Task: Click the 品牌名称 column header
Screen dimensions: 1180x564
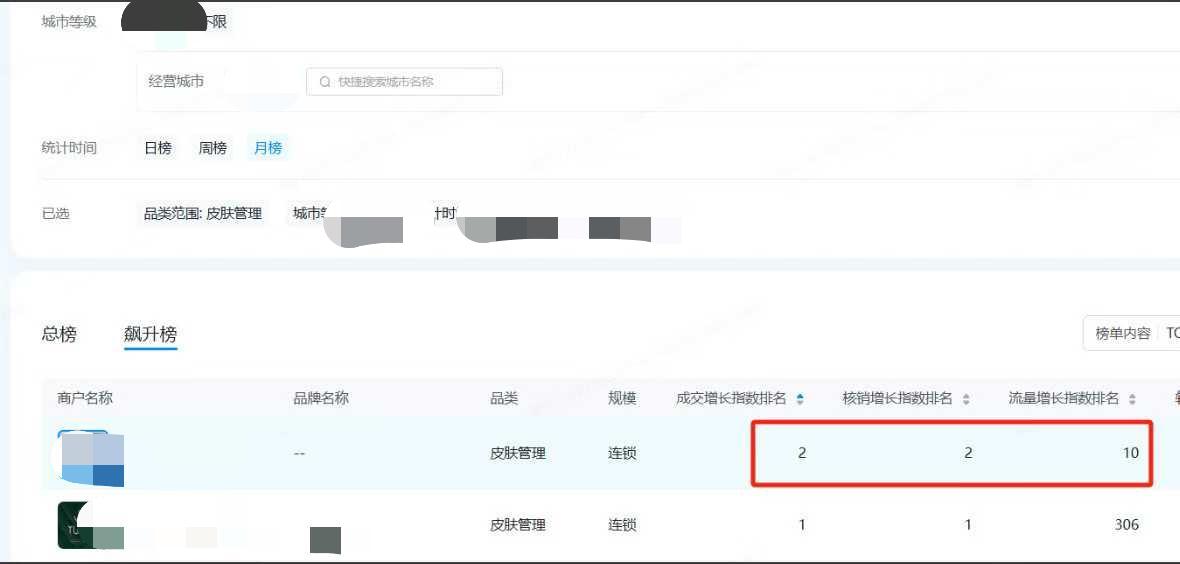Action: tap(321, 398)
